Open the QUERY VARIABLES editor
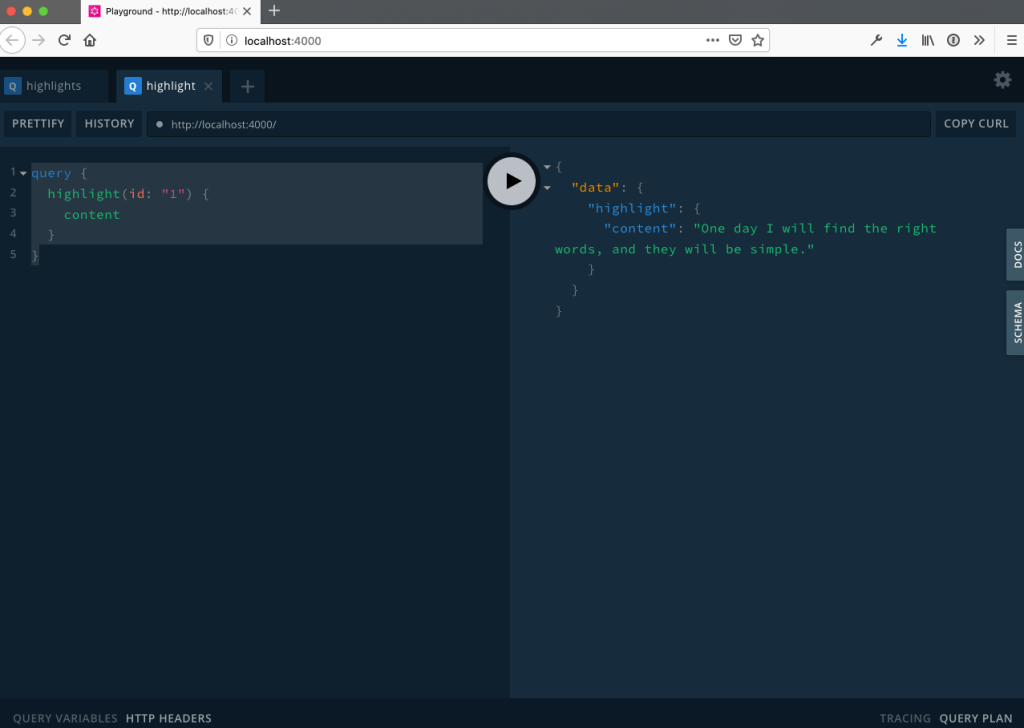 click(65, 718)
